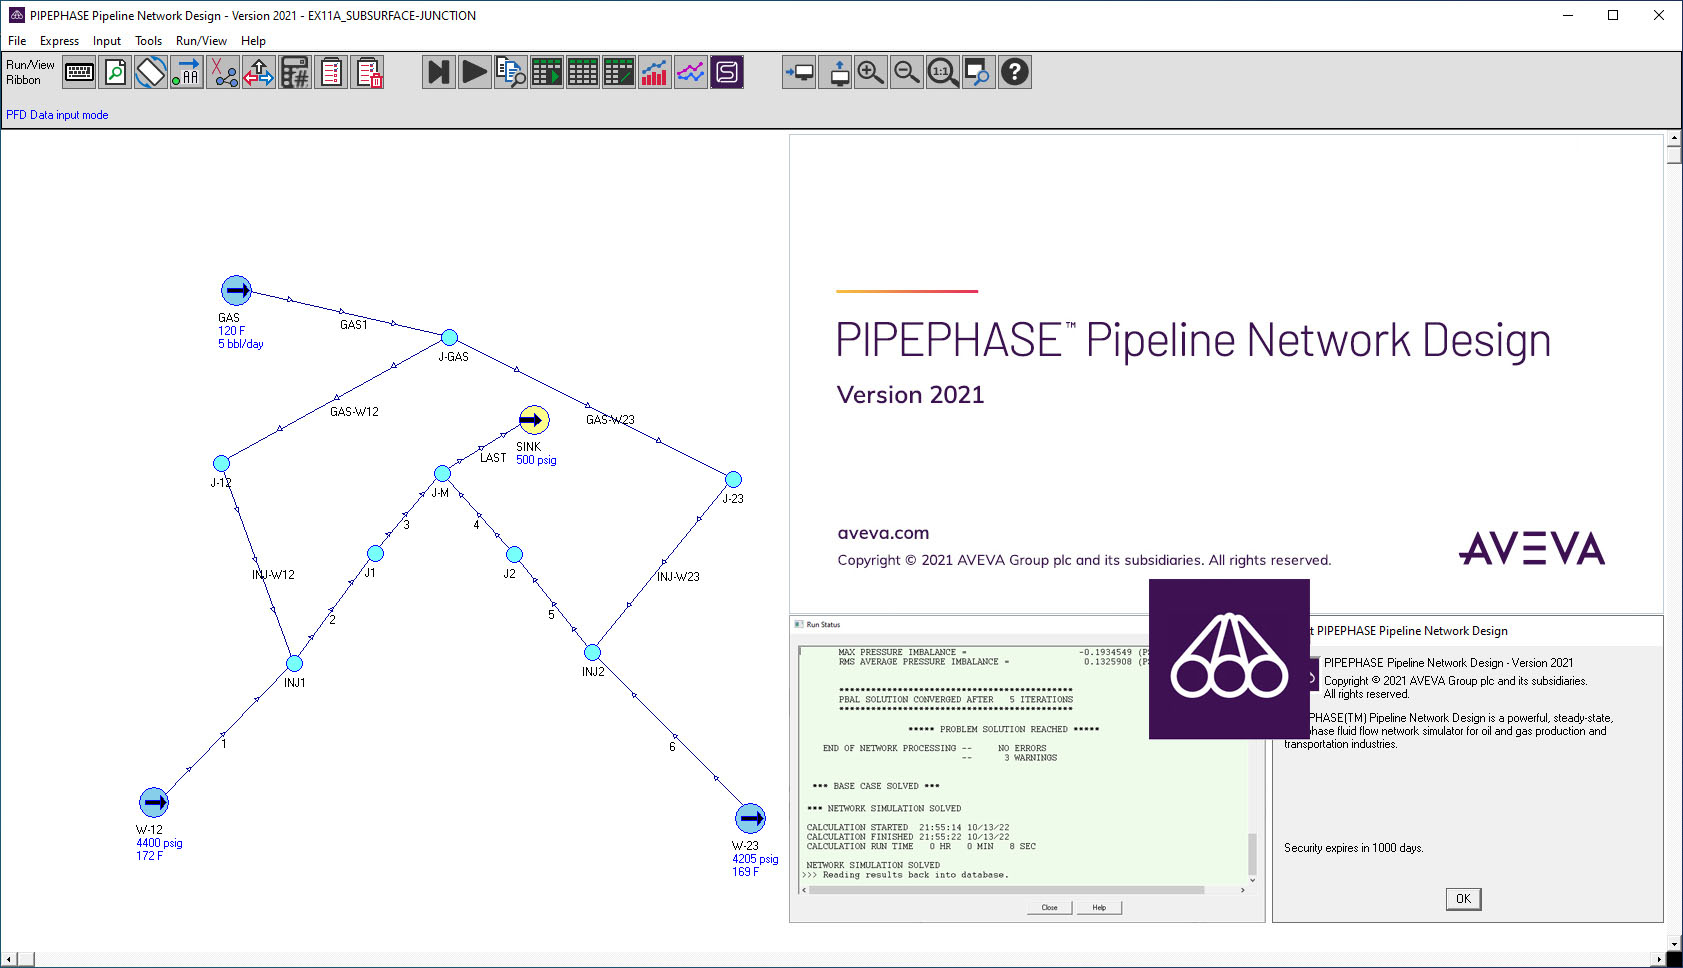The height and width of the screenshot is (968, 1683).
Task: Open the Run/View menu
Action: 201,40
